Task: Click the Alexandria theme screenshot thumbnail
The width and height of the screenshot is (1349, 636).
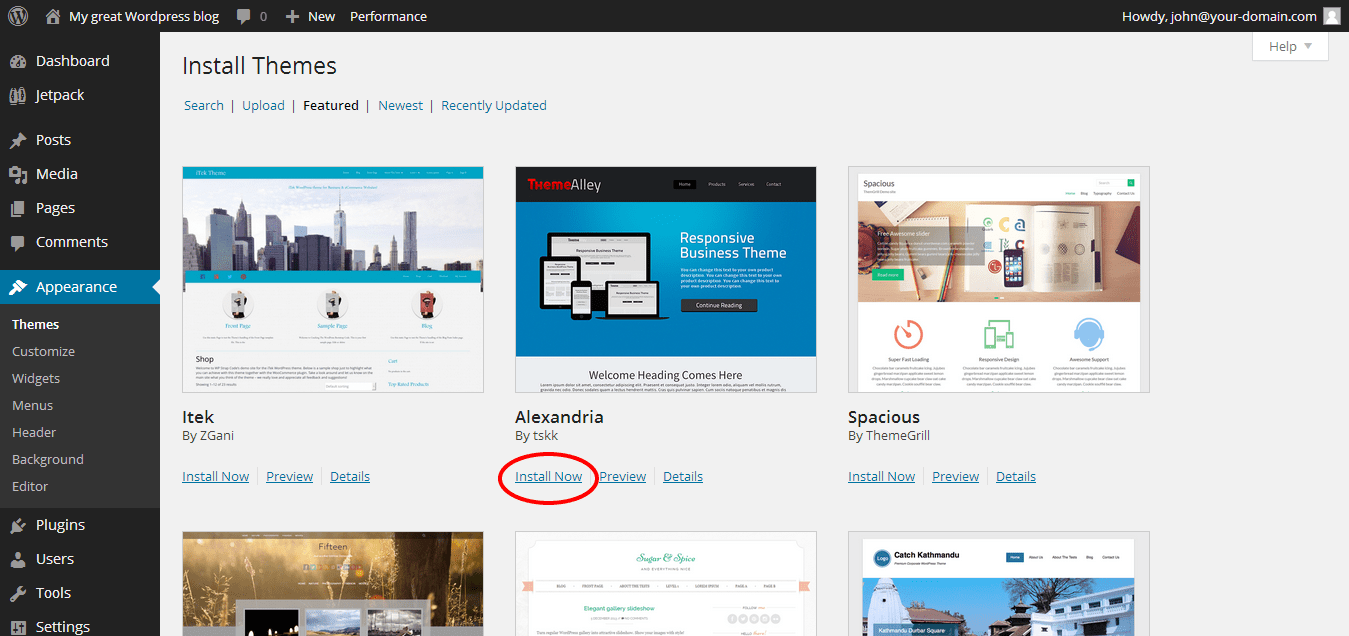Action: tap(666, 279)
